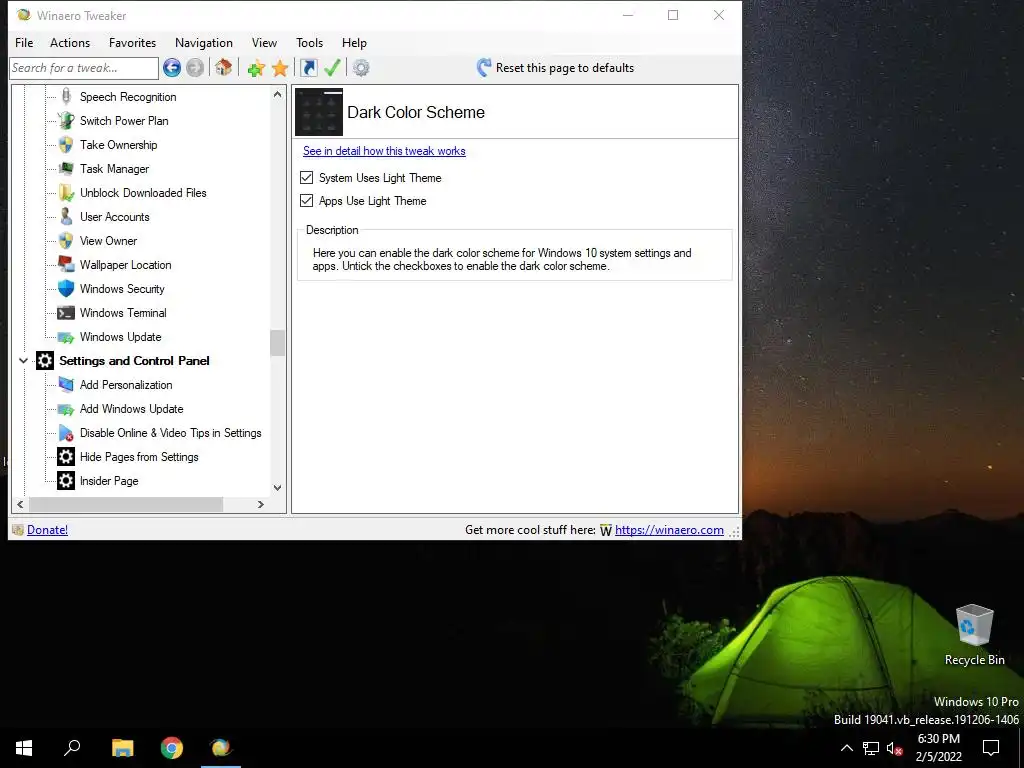Click the Unblock Downloaded Files folder icon
Image resolution: width=1024 pixels, height=768 pixels.
pyautogui.click(x=66, y=193)
